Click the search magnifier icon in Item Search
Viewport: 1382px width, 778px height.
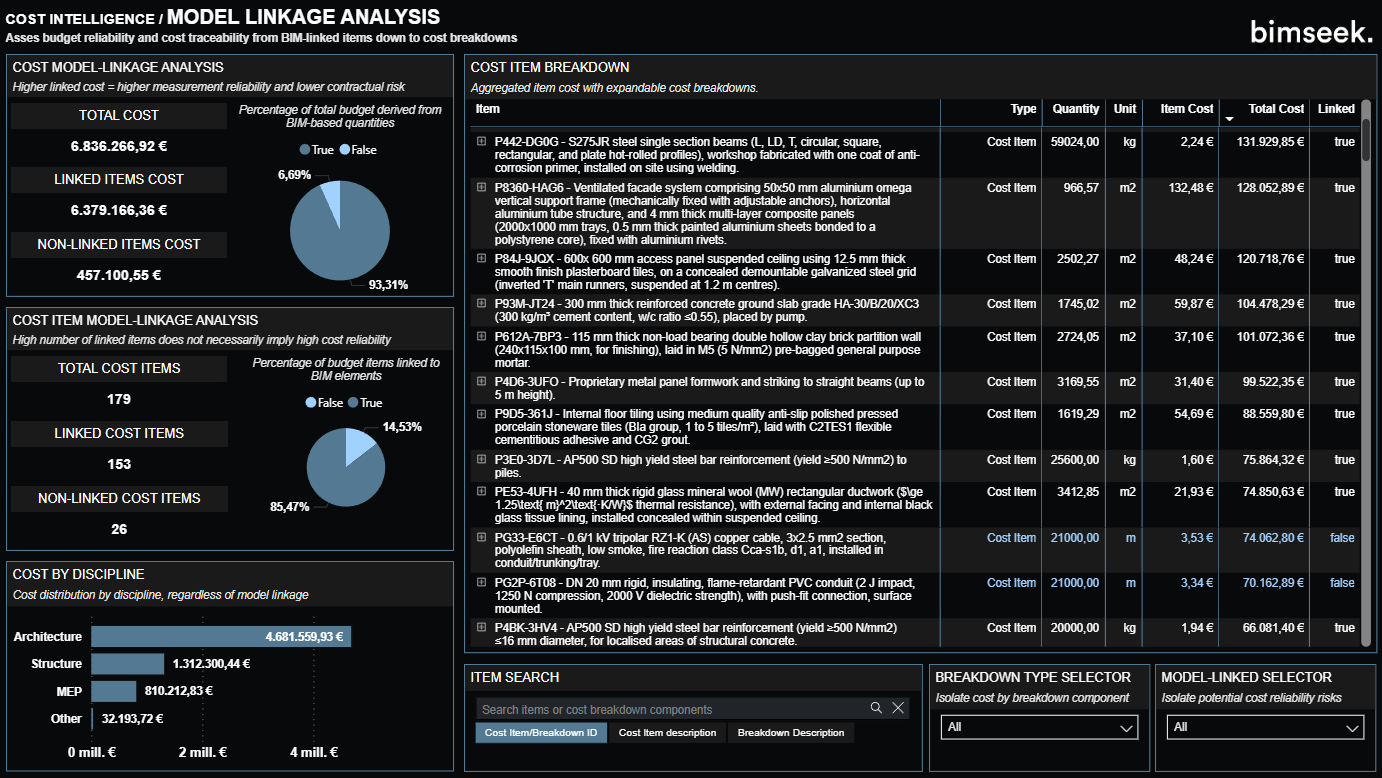point(876,708)
